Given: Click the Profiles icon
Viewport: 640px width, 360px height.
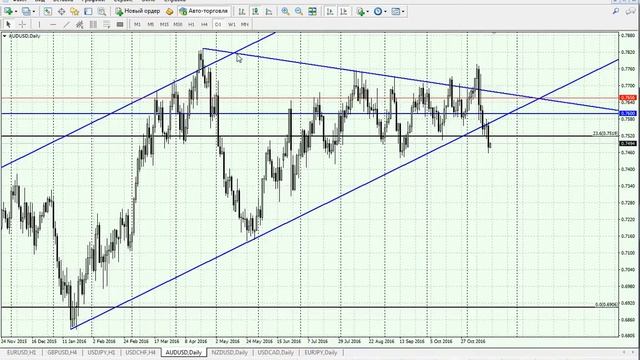Looking at the screenshot, I should coord(26,11).
